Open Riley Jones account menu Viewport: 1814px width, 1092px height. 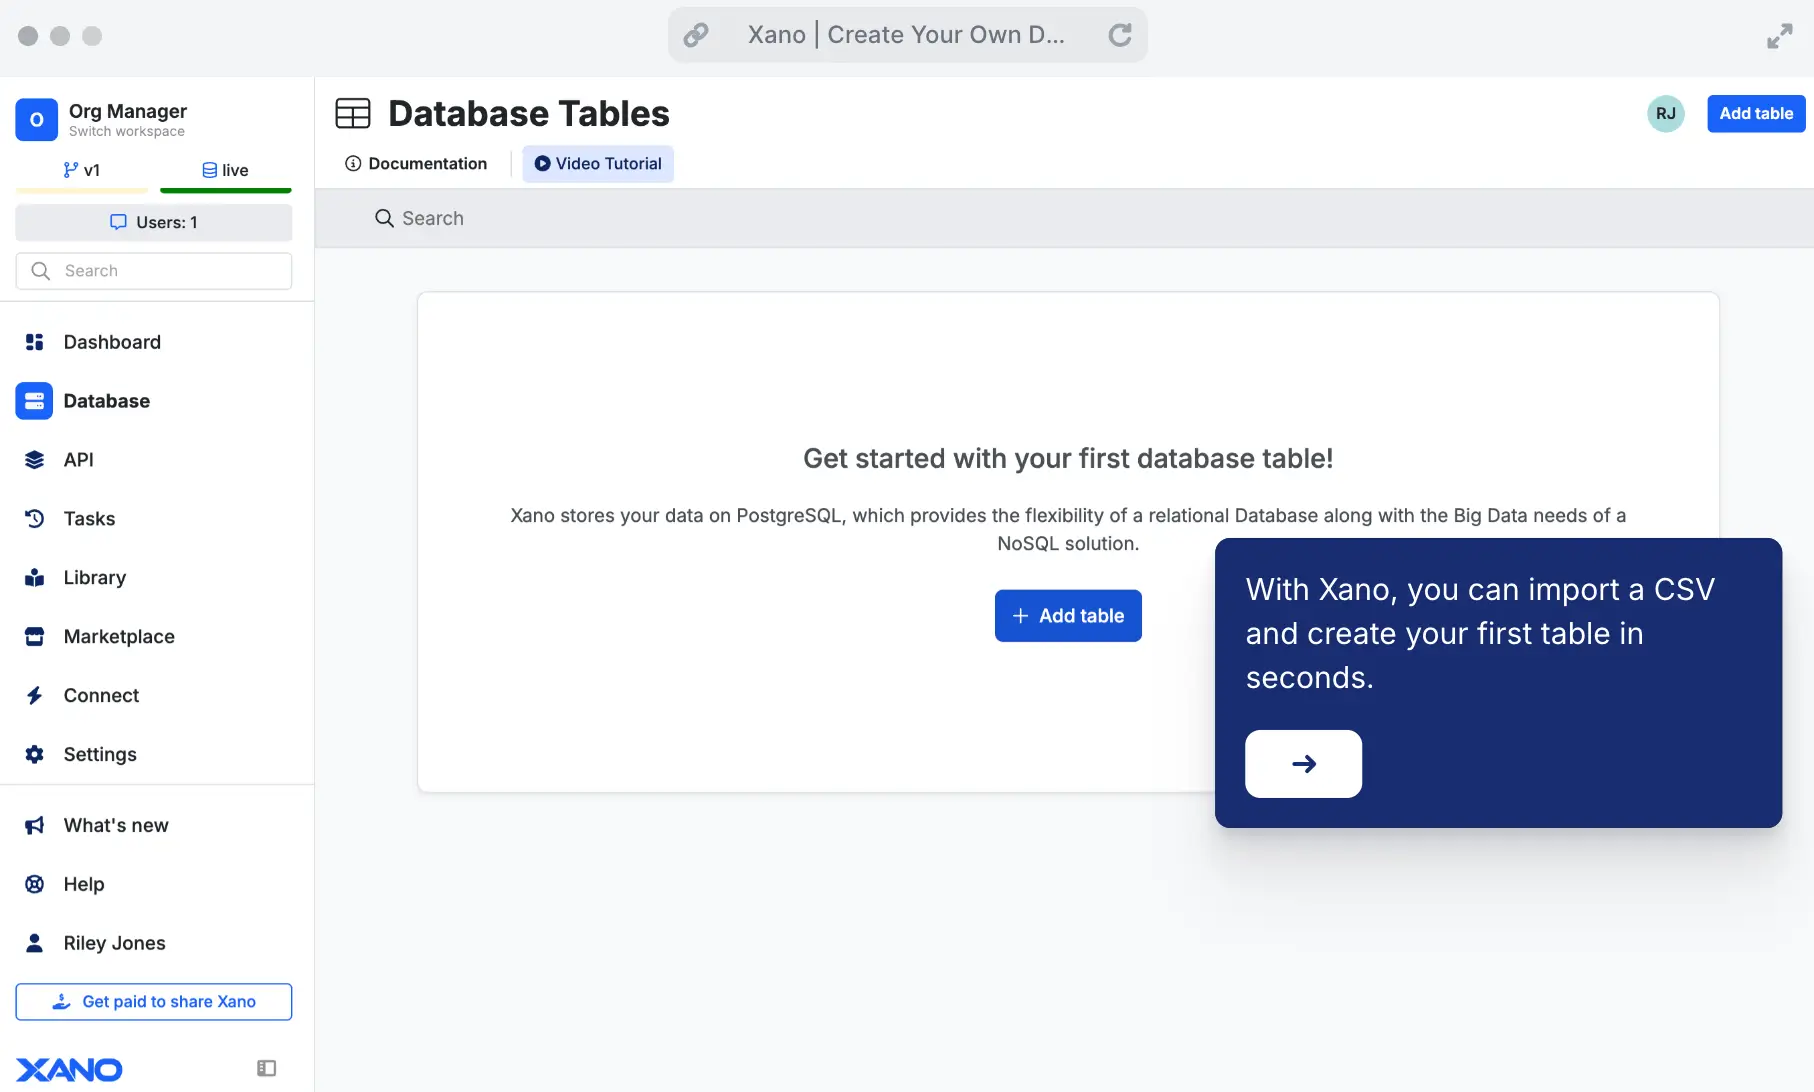115,944
